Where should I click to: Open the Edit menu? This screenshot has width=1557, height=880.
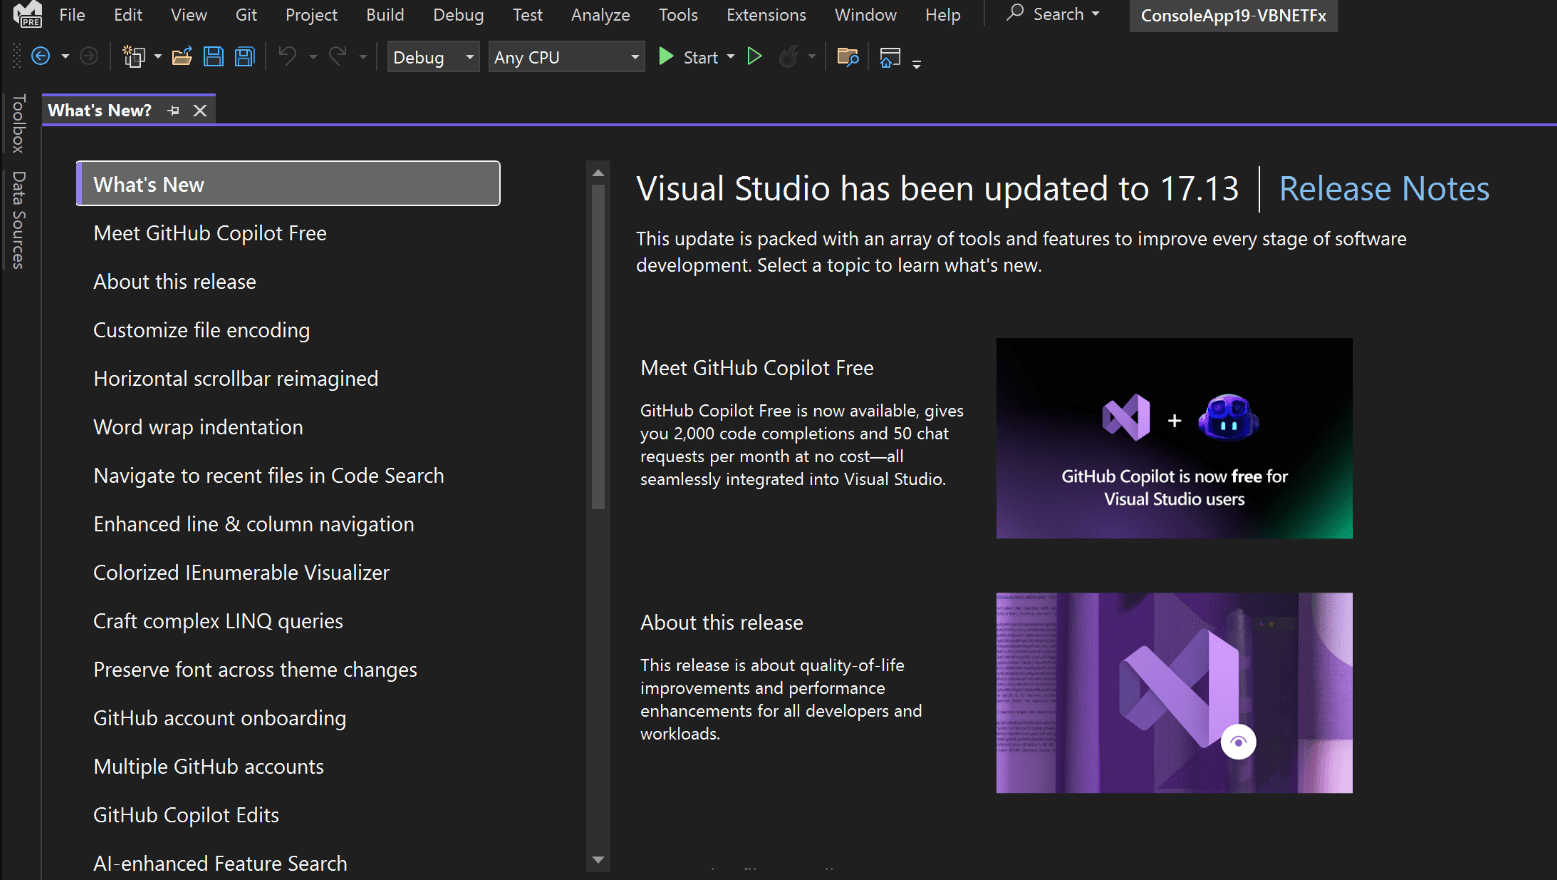tap(128, 15)
